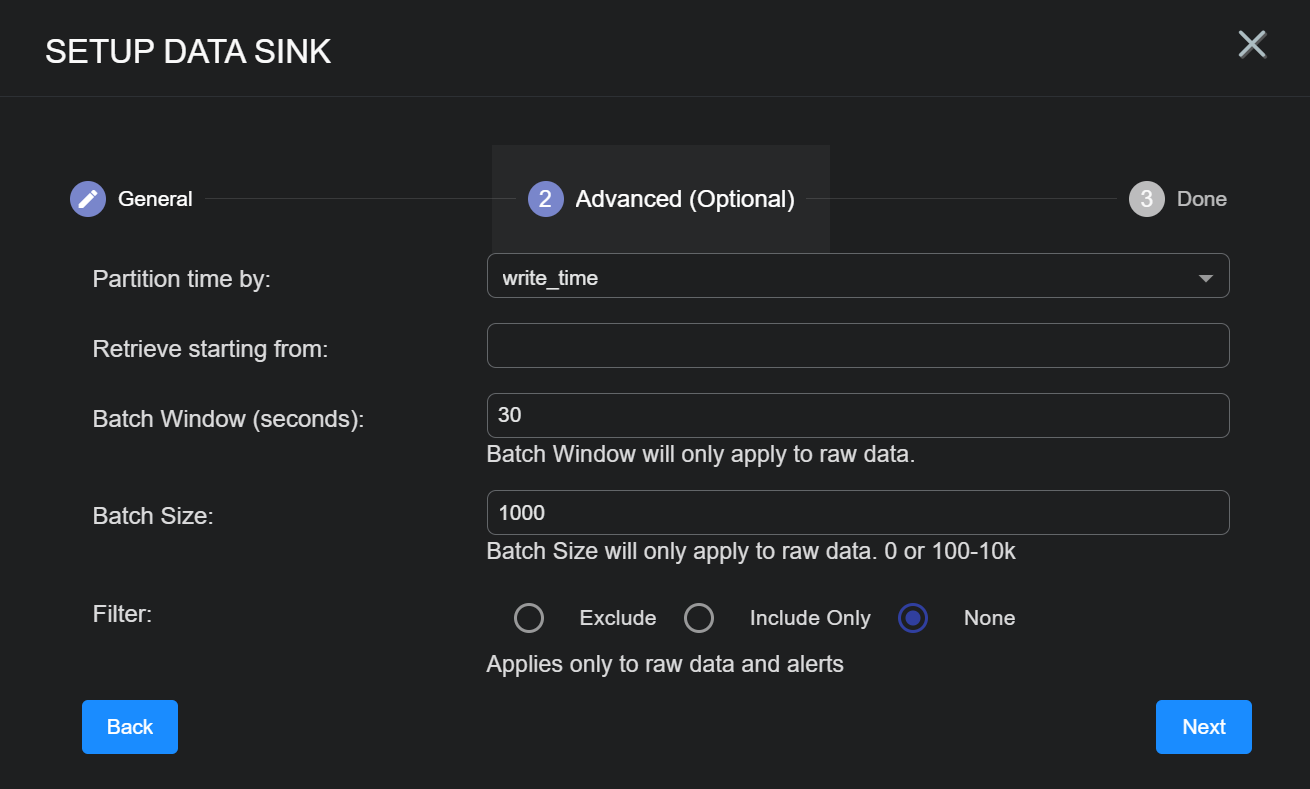Focus the Retrieve starting from field
Image resolution: width=1310 pixels, height=789 pixels.
(857, 345)
